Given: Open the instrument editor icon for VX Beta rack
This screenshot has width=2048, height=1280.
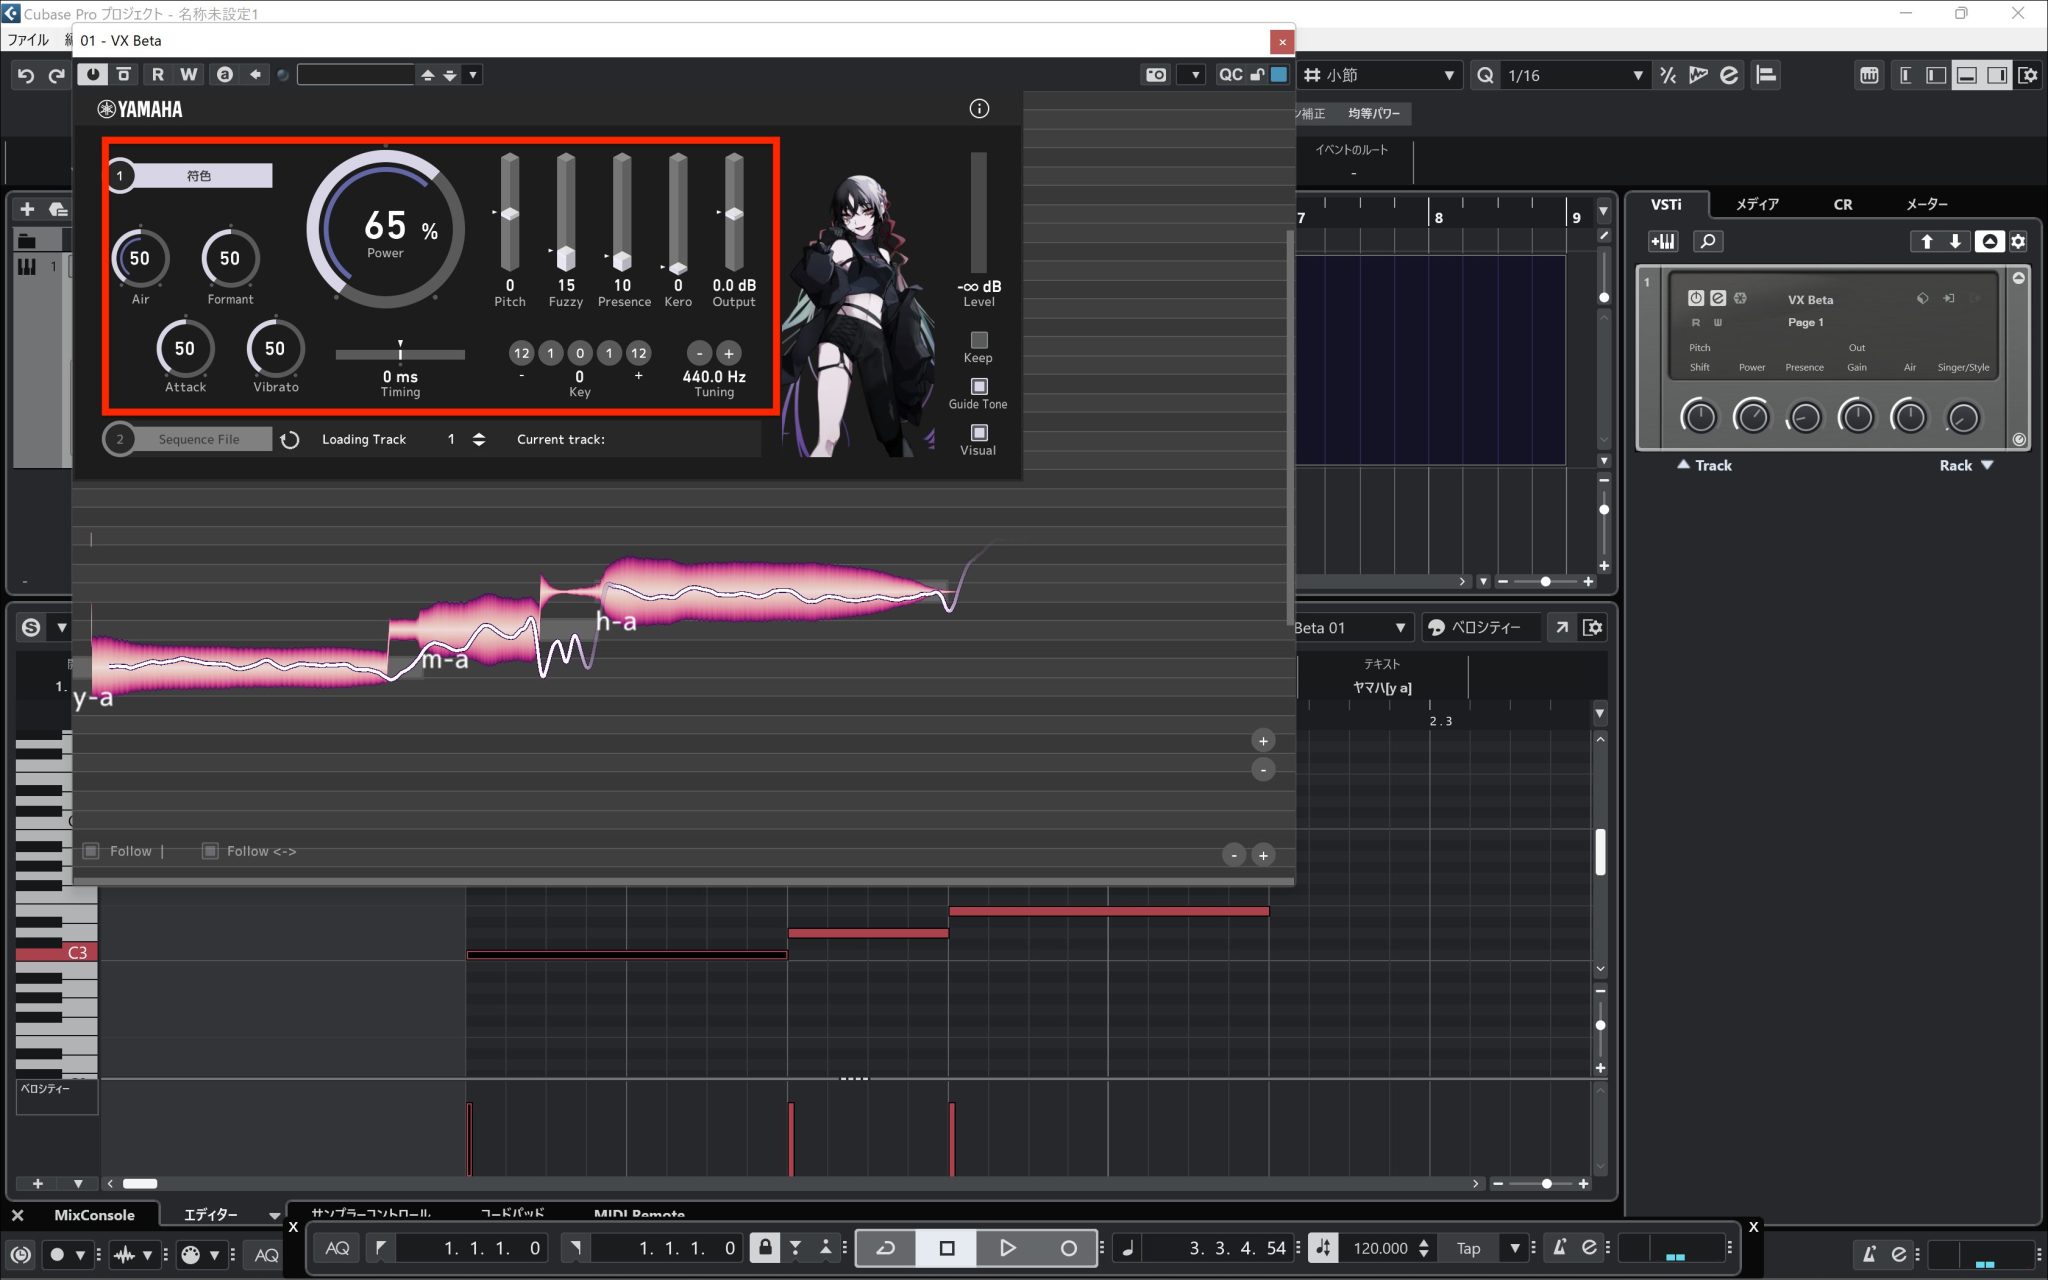Looking at the screenshot, I should coord(1717,298).
